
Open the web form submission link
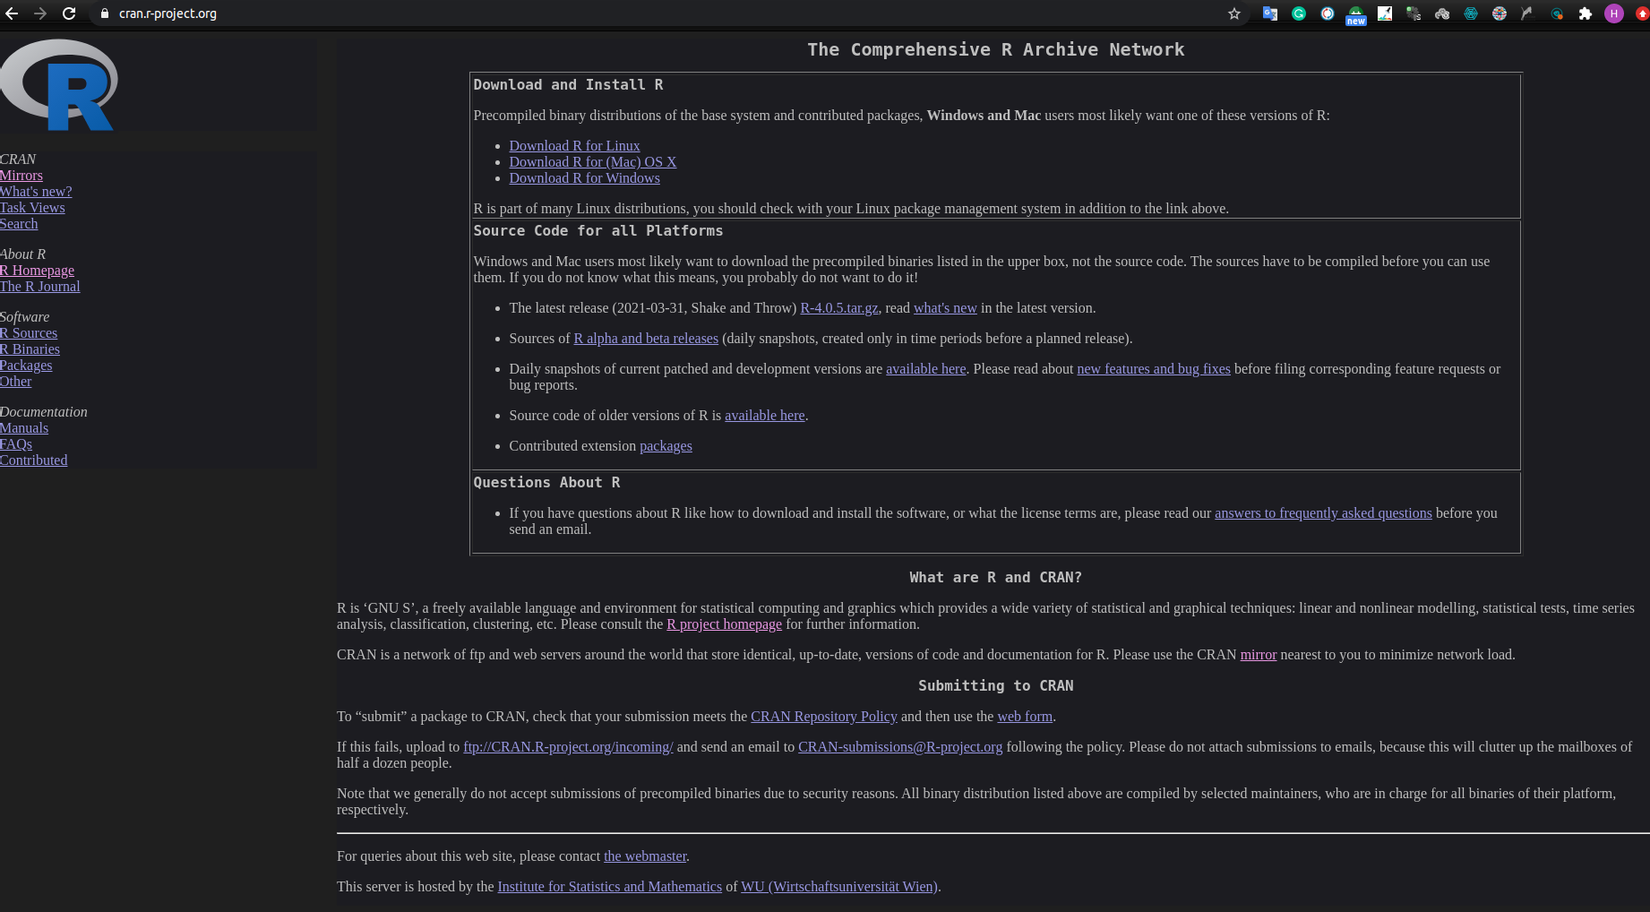click(1025, 717)
